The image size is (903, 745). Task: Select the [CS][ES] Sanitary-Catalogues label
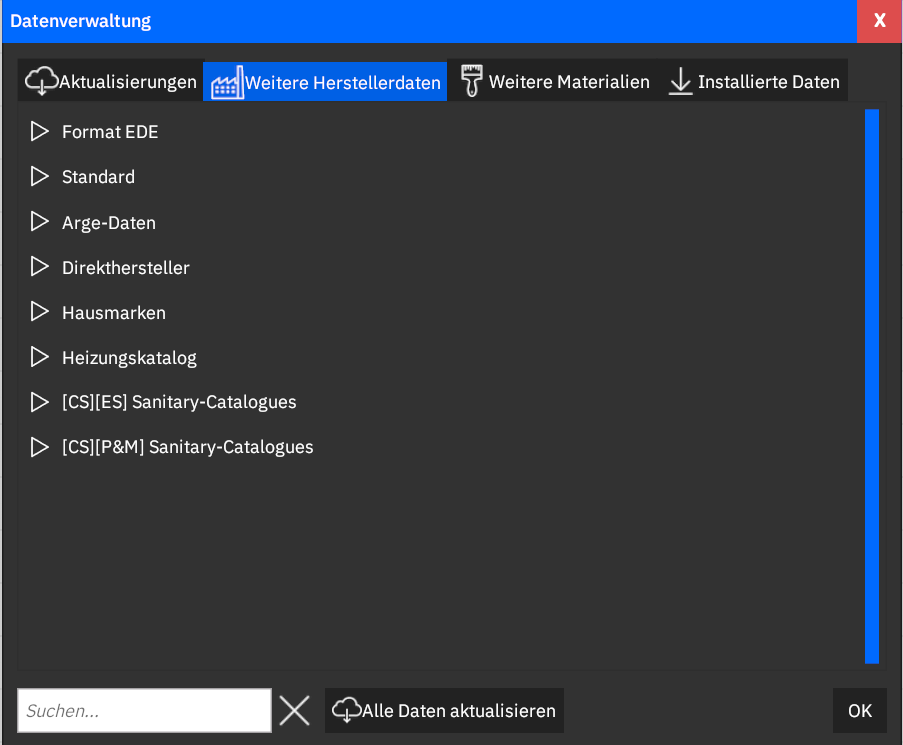coord(179,402)
